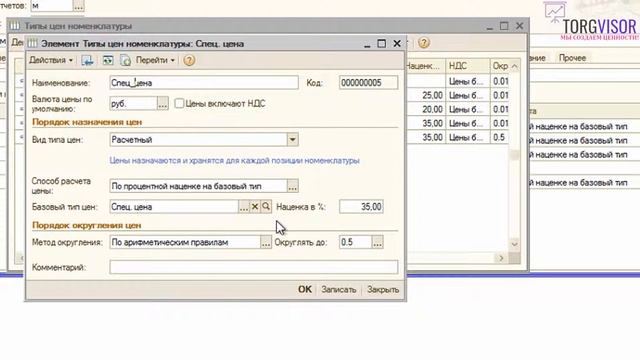Click horizontal scrollbar right arrow in list
This screenshot has width=640, height=360.
(x=501, y=258)
